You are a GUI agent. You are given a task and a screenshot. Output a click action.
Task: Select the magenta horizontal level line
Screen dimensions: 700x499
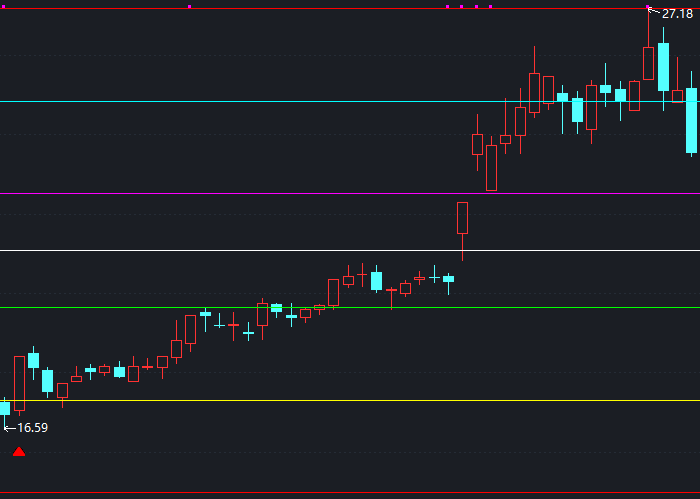click(x=350, y=194)
